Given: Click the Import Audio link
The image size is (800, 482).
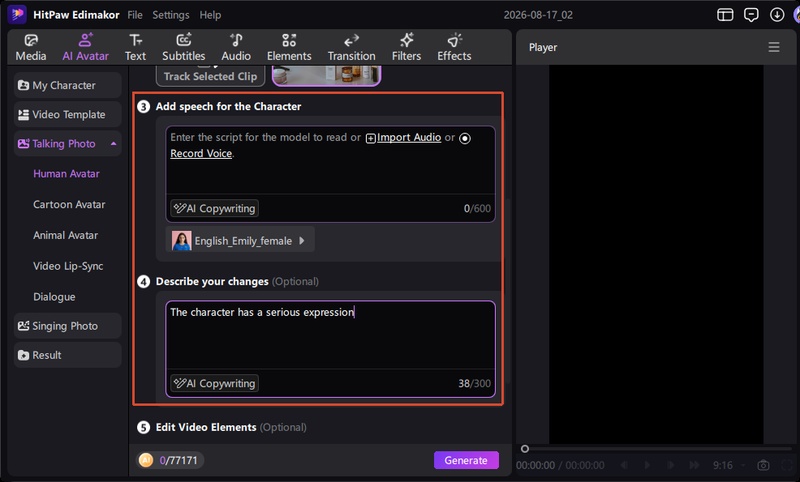Looking at the screenshot, I should pyautogui.click(x=409, y=137).
